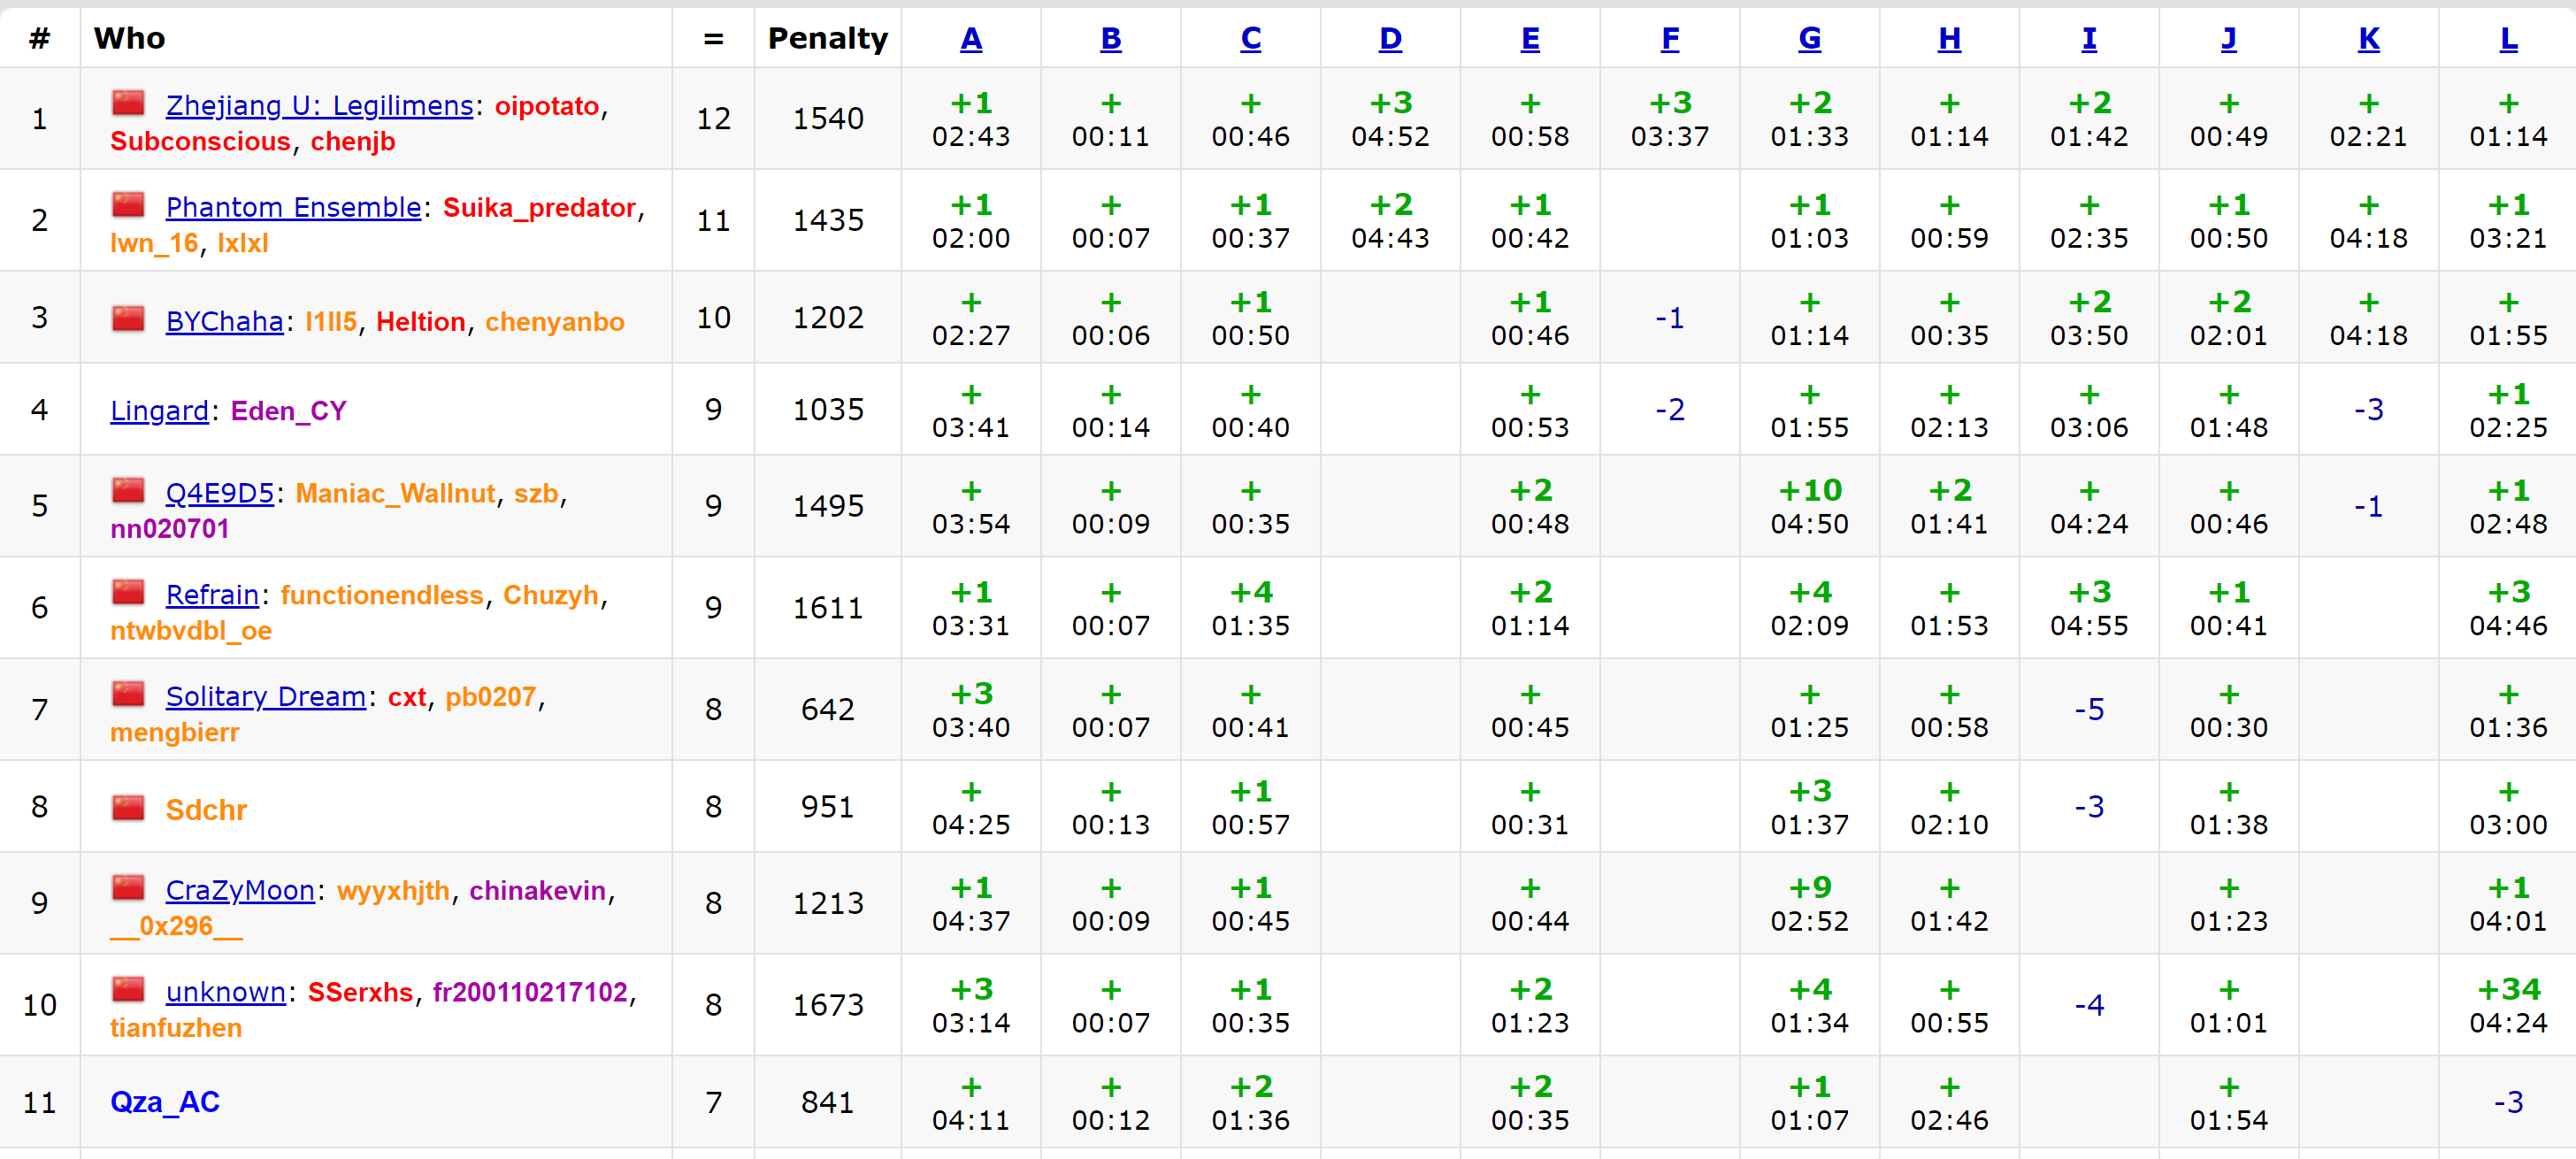Click the flag icon next to Sdchr
The height and width of the screenshot is (1159, 2576).
pyautogui.click(x=128, y=808)
